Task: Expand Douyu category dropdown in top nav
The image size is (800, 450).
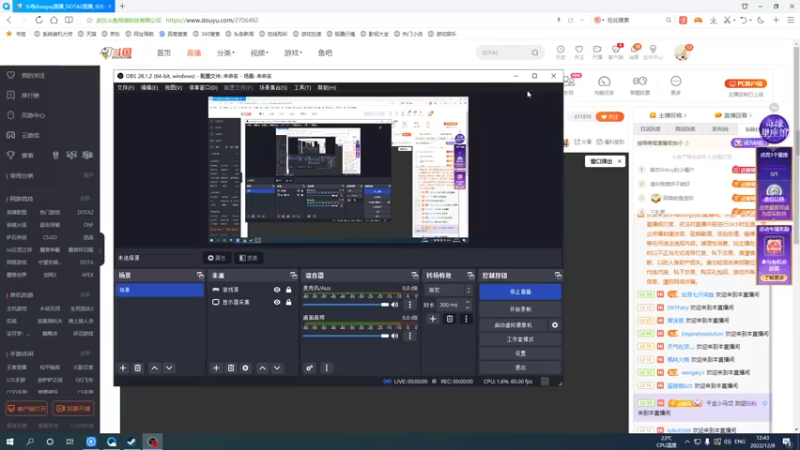Action: point(226,53)
